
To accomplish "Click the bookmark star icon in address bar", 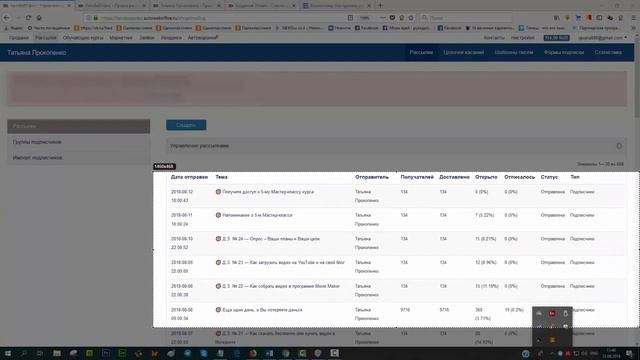I will point(411,18).
